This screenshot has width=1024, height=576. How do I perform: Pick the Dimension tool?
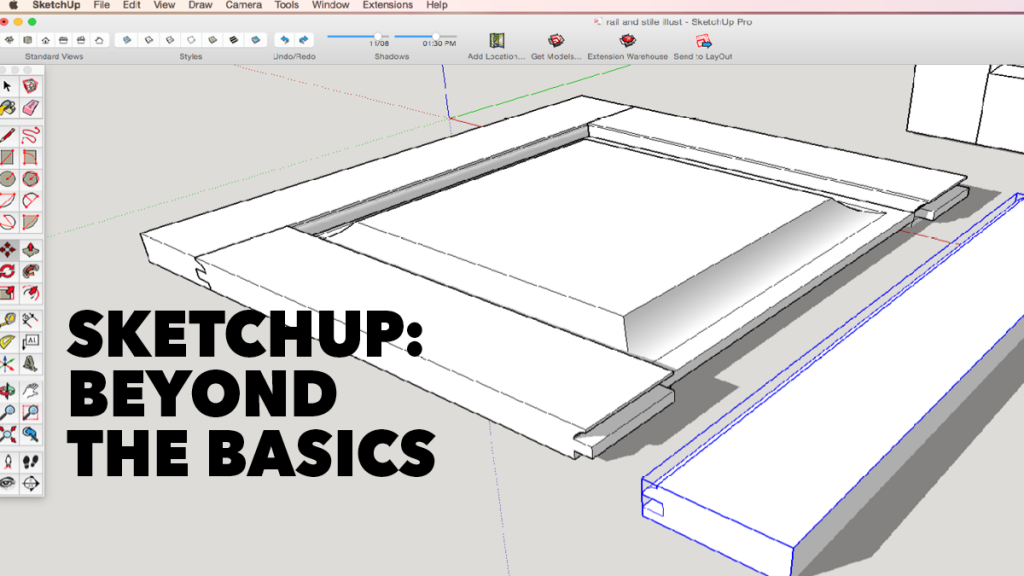pos(30,320)
